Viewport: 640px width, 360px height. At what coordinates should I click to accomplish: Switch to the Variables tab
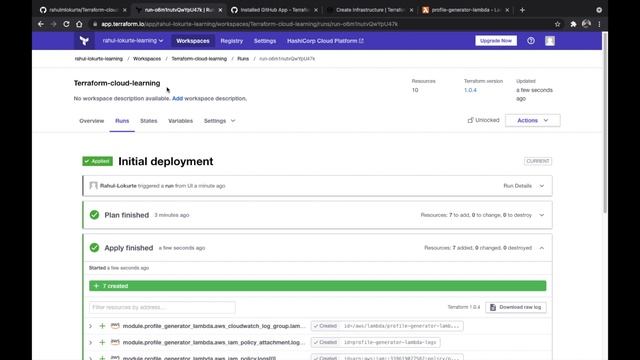pyautogui.click(x=180, y=121)
